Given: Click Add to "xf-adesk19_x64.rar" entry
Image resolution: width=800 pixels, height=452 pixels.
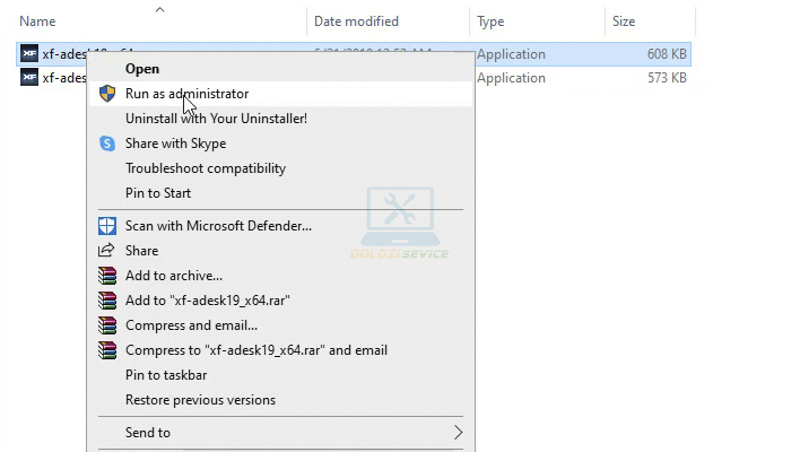Looking at the screenshot, I should tap(208, 301).
